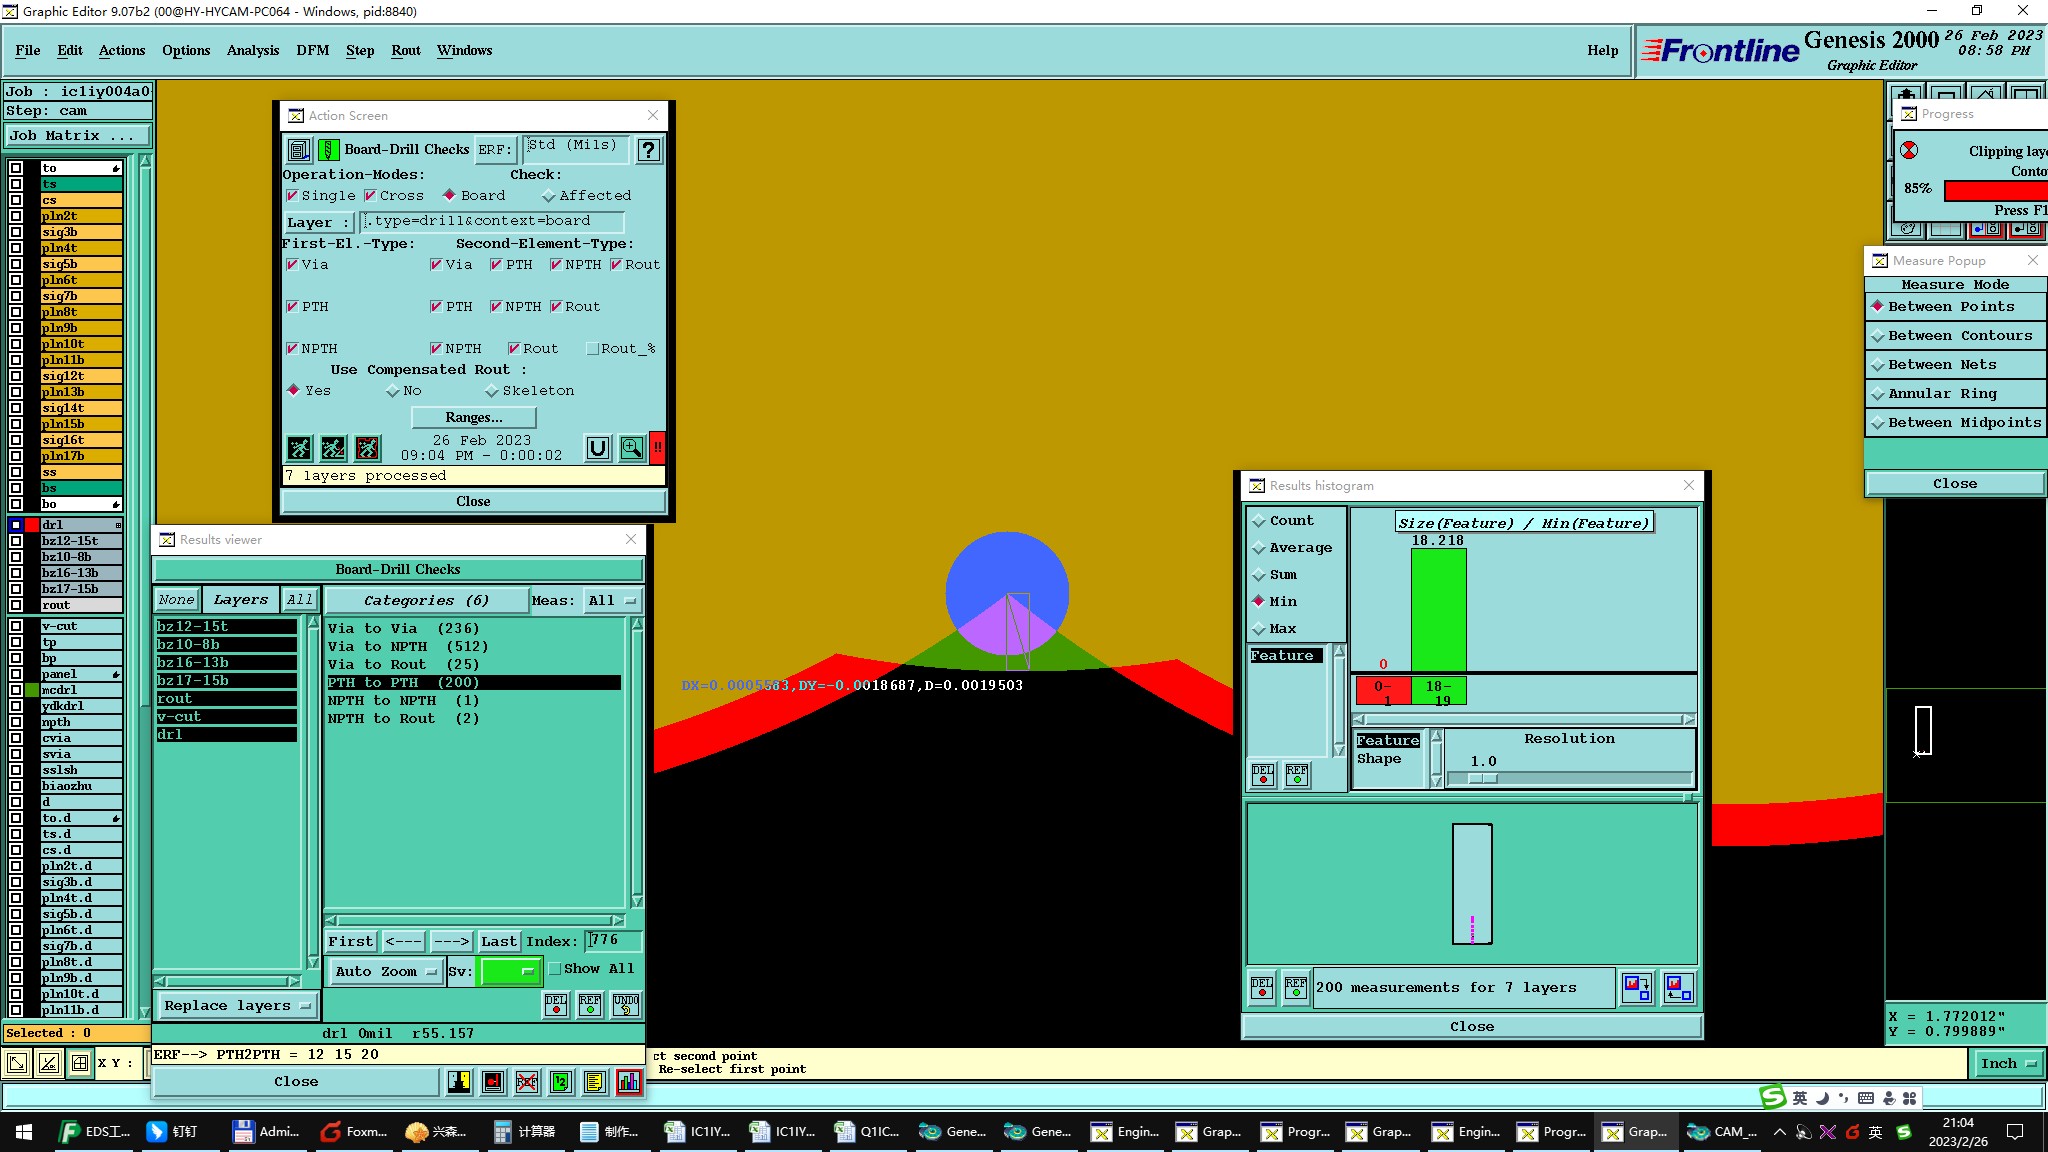The width and height of the screenshot is (2048, 1152).
Task: Expand the Replace layers dropdown
Action: click(236, 1006)
